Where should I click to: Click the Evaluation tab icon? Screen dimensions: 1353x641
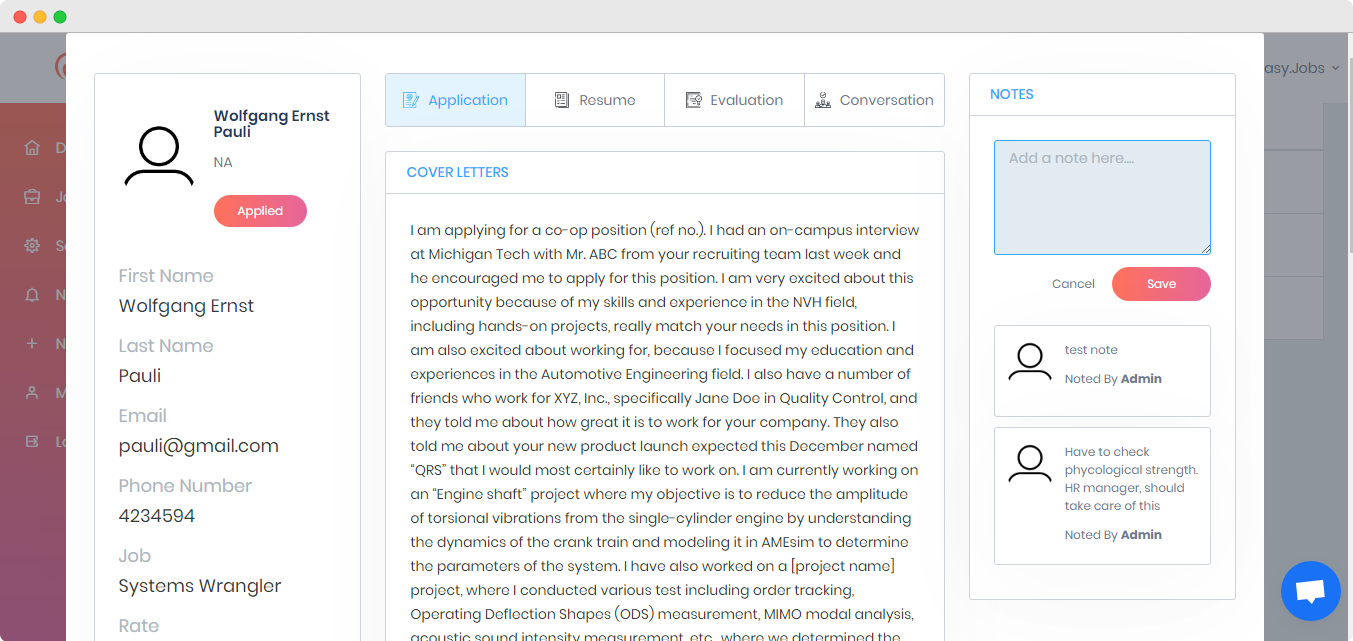pos(693,100)
